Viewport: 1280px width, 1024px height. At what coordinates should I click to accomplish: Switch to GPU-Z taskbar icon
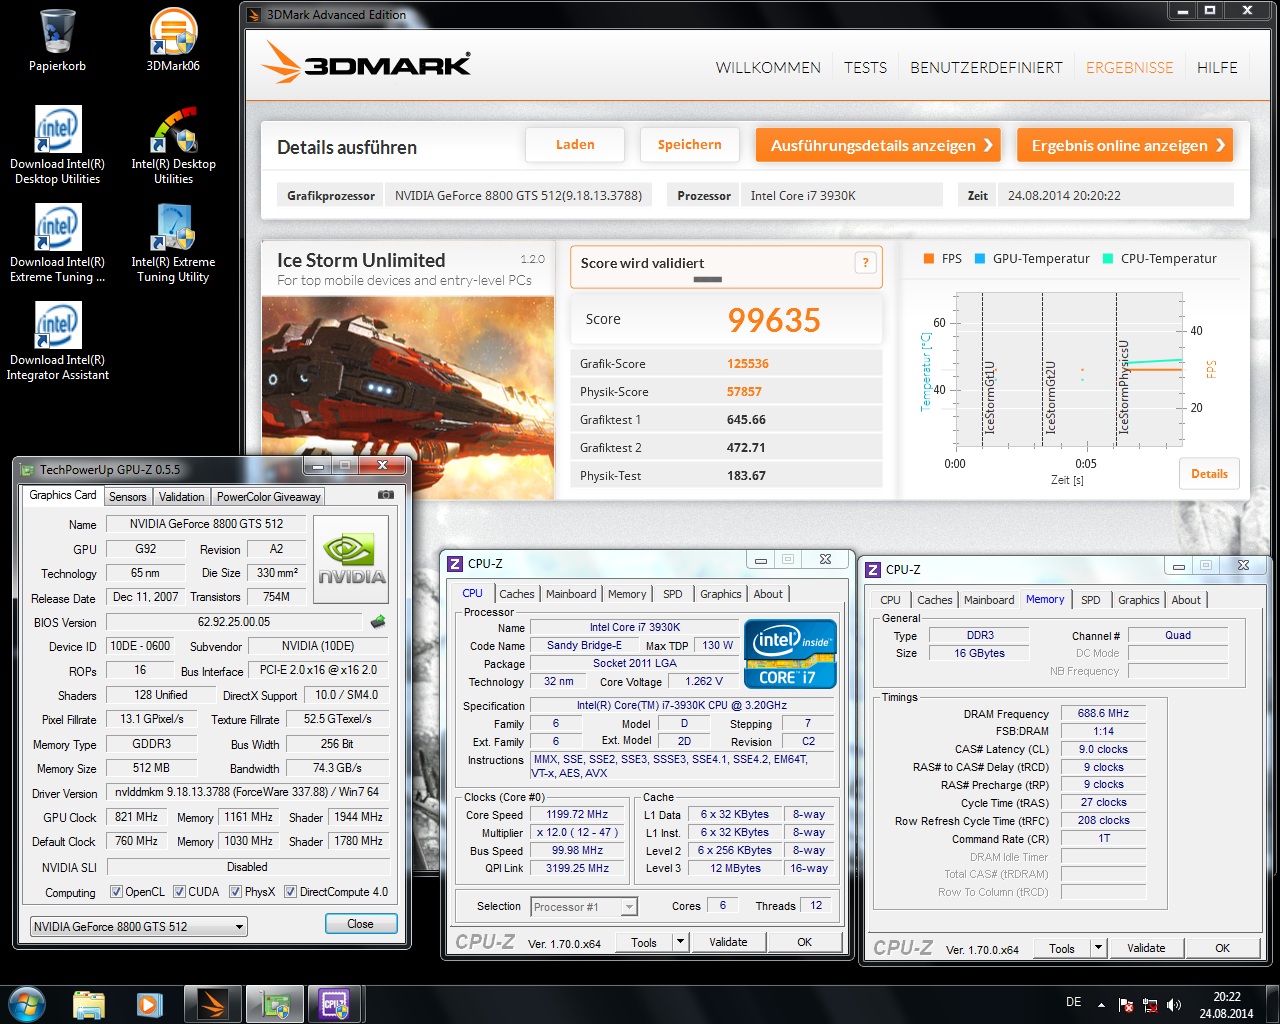tap(275, 1004)
